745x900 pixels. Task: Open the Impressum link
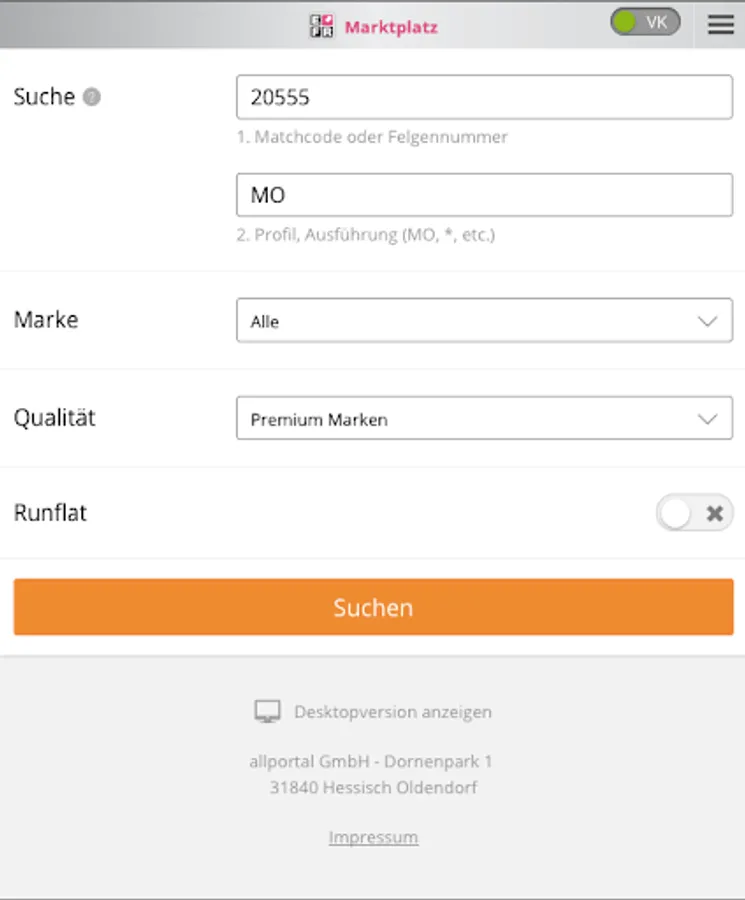click(x=373, y=837)
